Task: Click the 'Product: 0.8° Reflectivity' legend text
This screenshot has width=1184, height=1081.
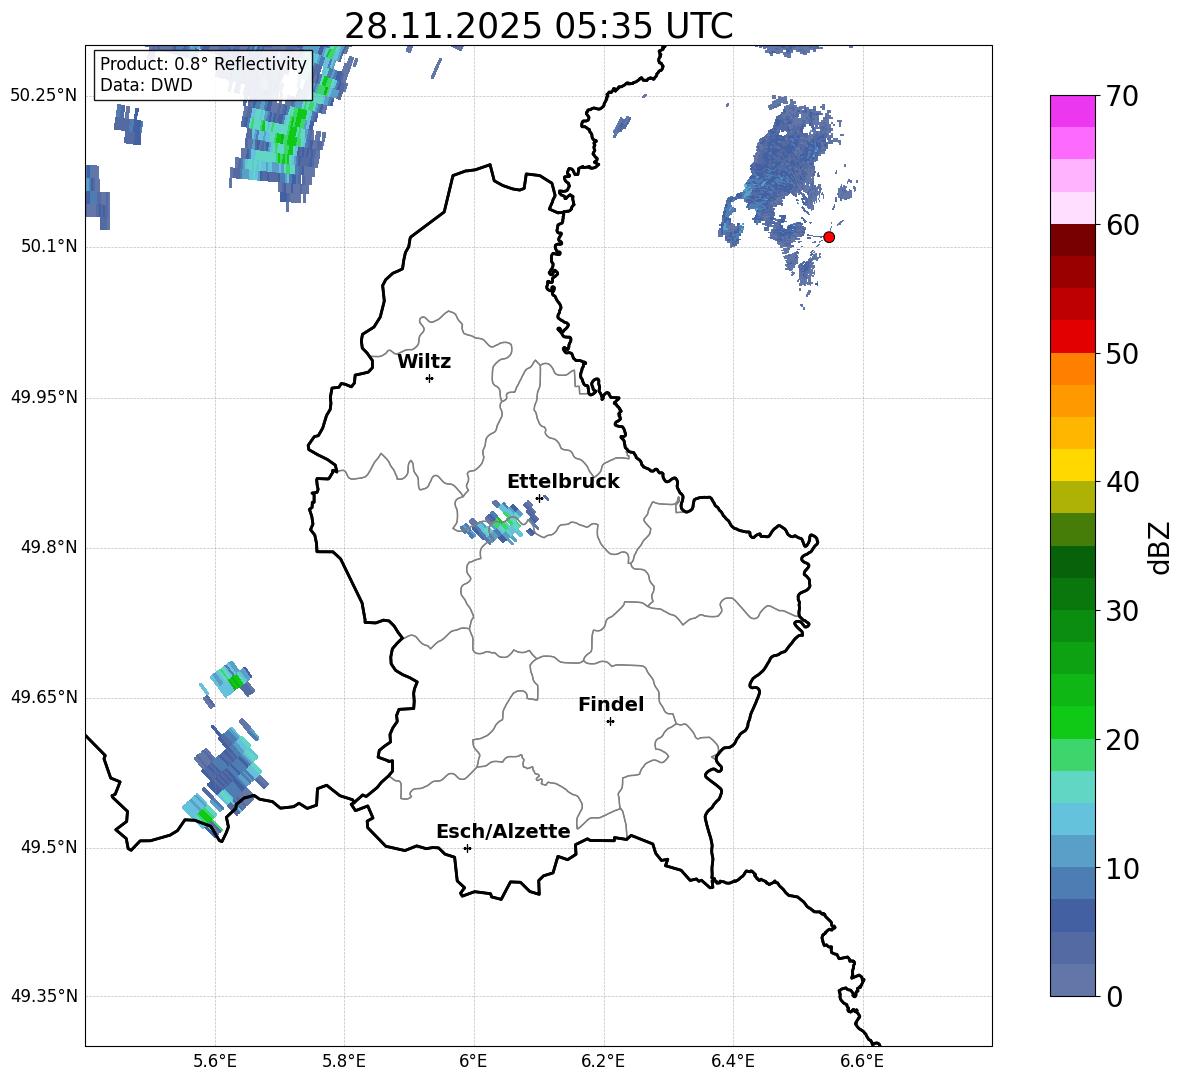Action: coord(203,63)
